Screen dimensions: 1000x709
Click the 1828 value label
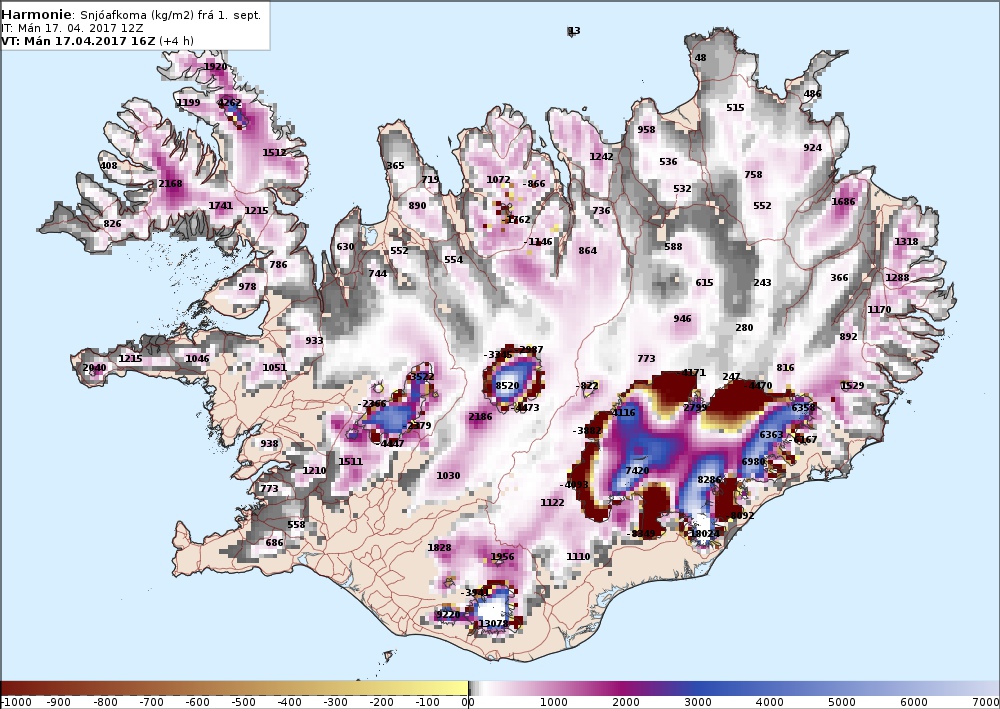[x=439, y=547]
